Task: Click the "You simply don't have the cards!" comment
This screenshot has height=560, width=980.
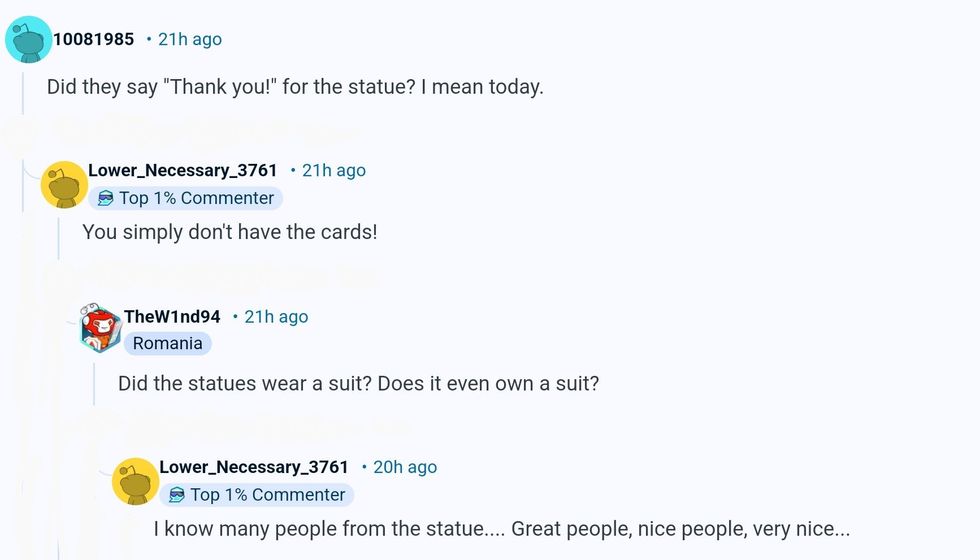Action: [x=230, y=232]
